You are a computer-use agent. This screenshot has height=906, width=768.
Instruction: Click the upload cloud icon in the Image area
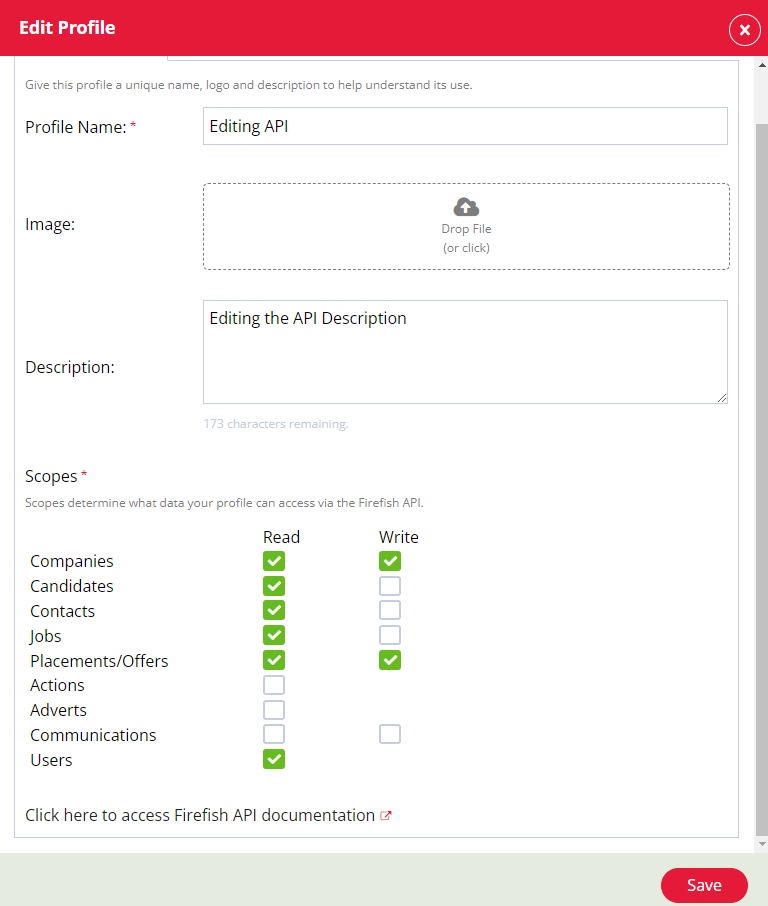pyautogui.click(x=466, y=207)
